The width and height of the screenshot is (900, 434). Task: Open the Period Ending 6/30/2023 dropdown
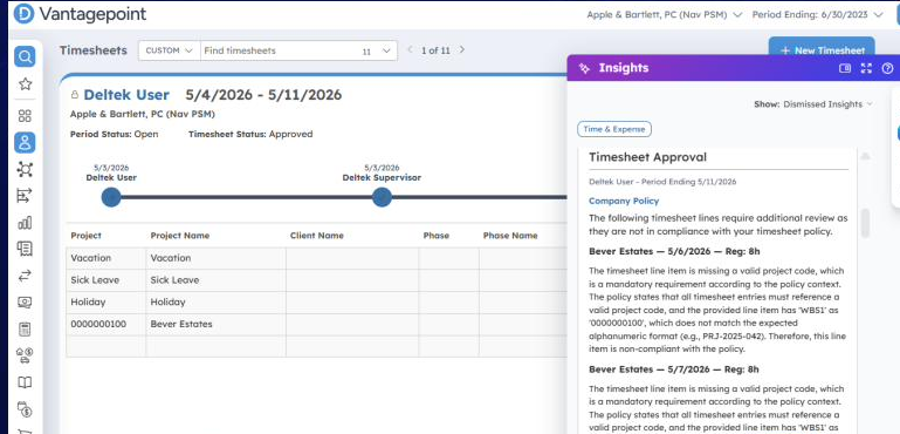tap(817, 15)
